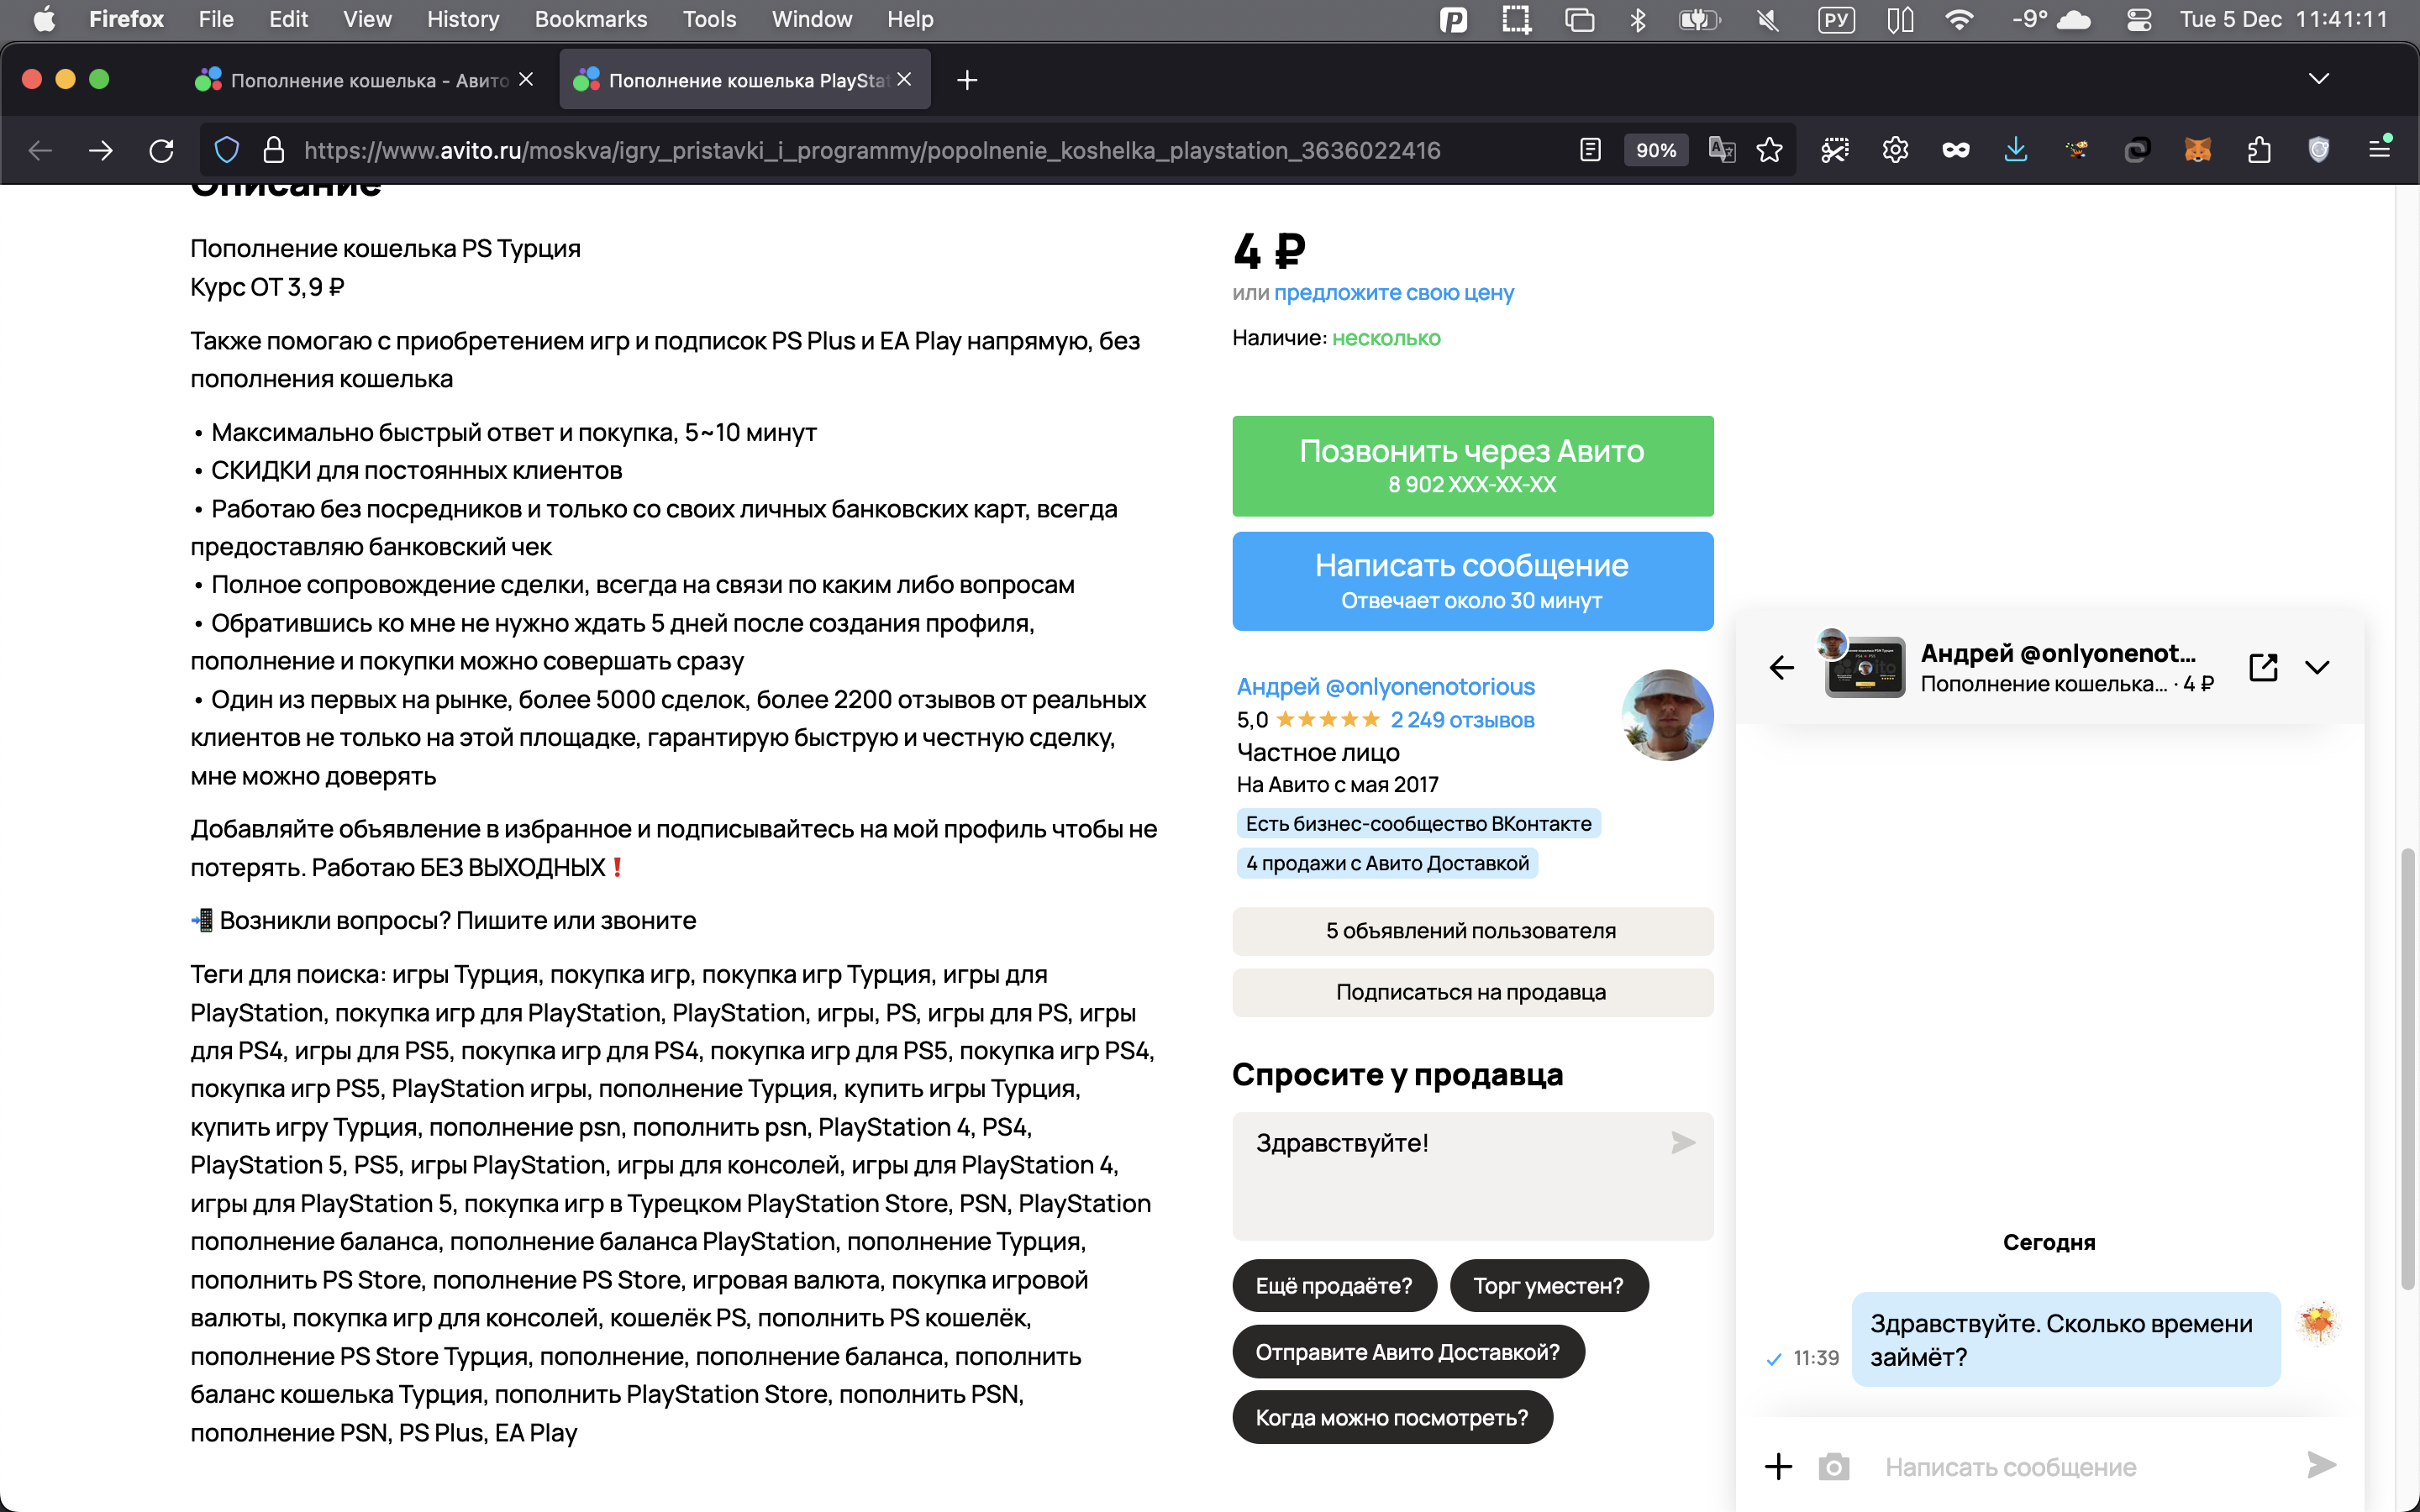Viewport: 2420px width, 1512px height.
Task: Open the 90% zoom level indicator
Action: pyautogui.click(x=1655, y=150)
